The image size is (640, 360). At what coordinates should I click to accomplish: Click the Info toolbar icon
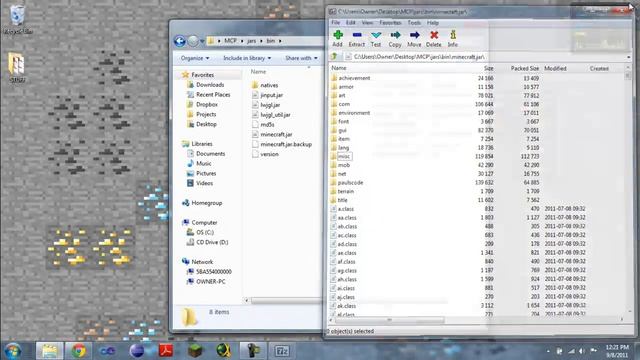pyautogui.click(x=453, y=39)
